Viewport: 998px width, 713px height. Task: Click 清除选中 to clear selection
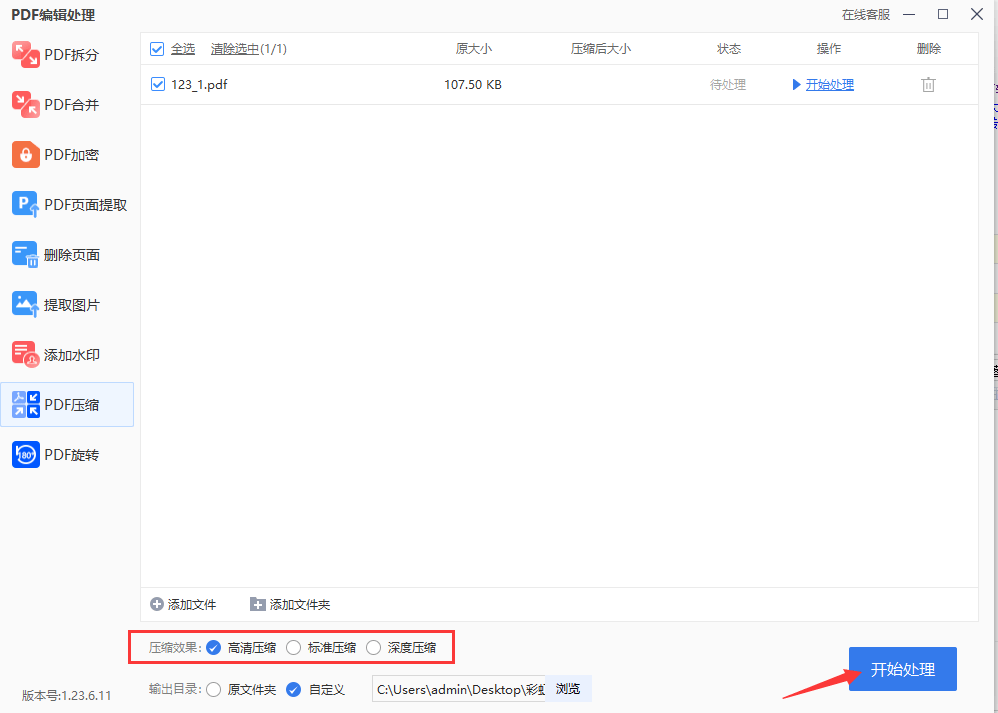234,49
